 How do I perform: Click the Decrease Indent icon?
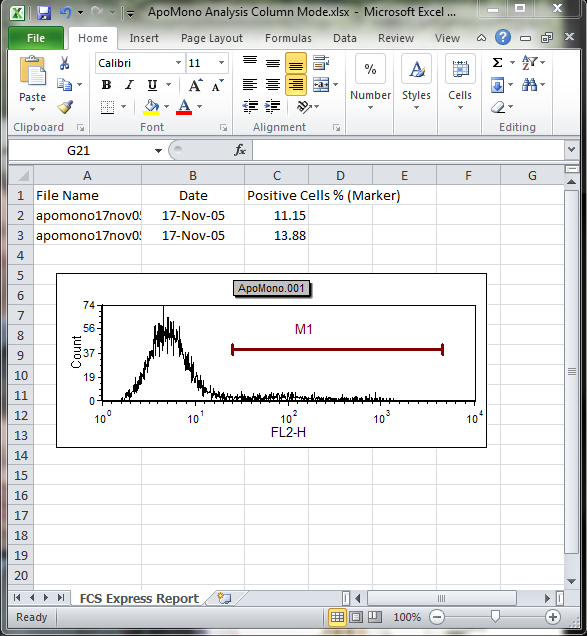coord(250,107)
